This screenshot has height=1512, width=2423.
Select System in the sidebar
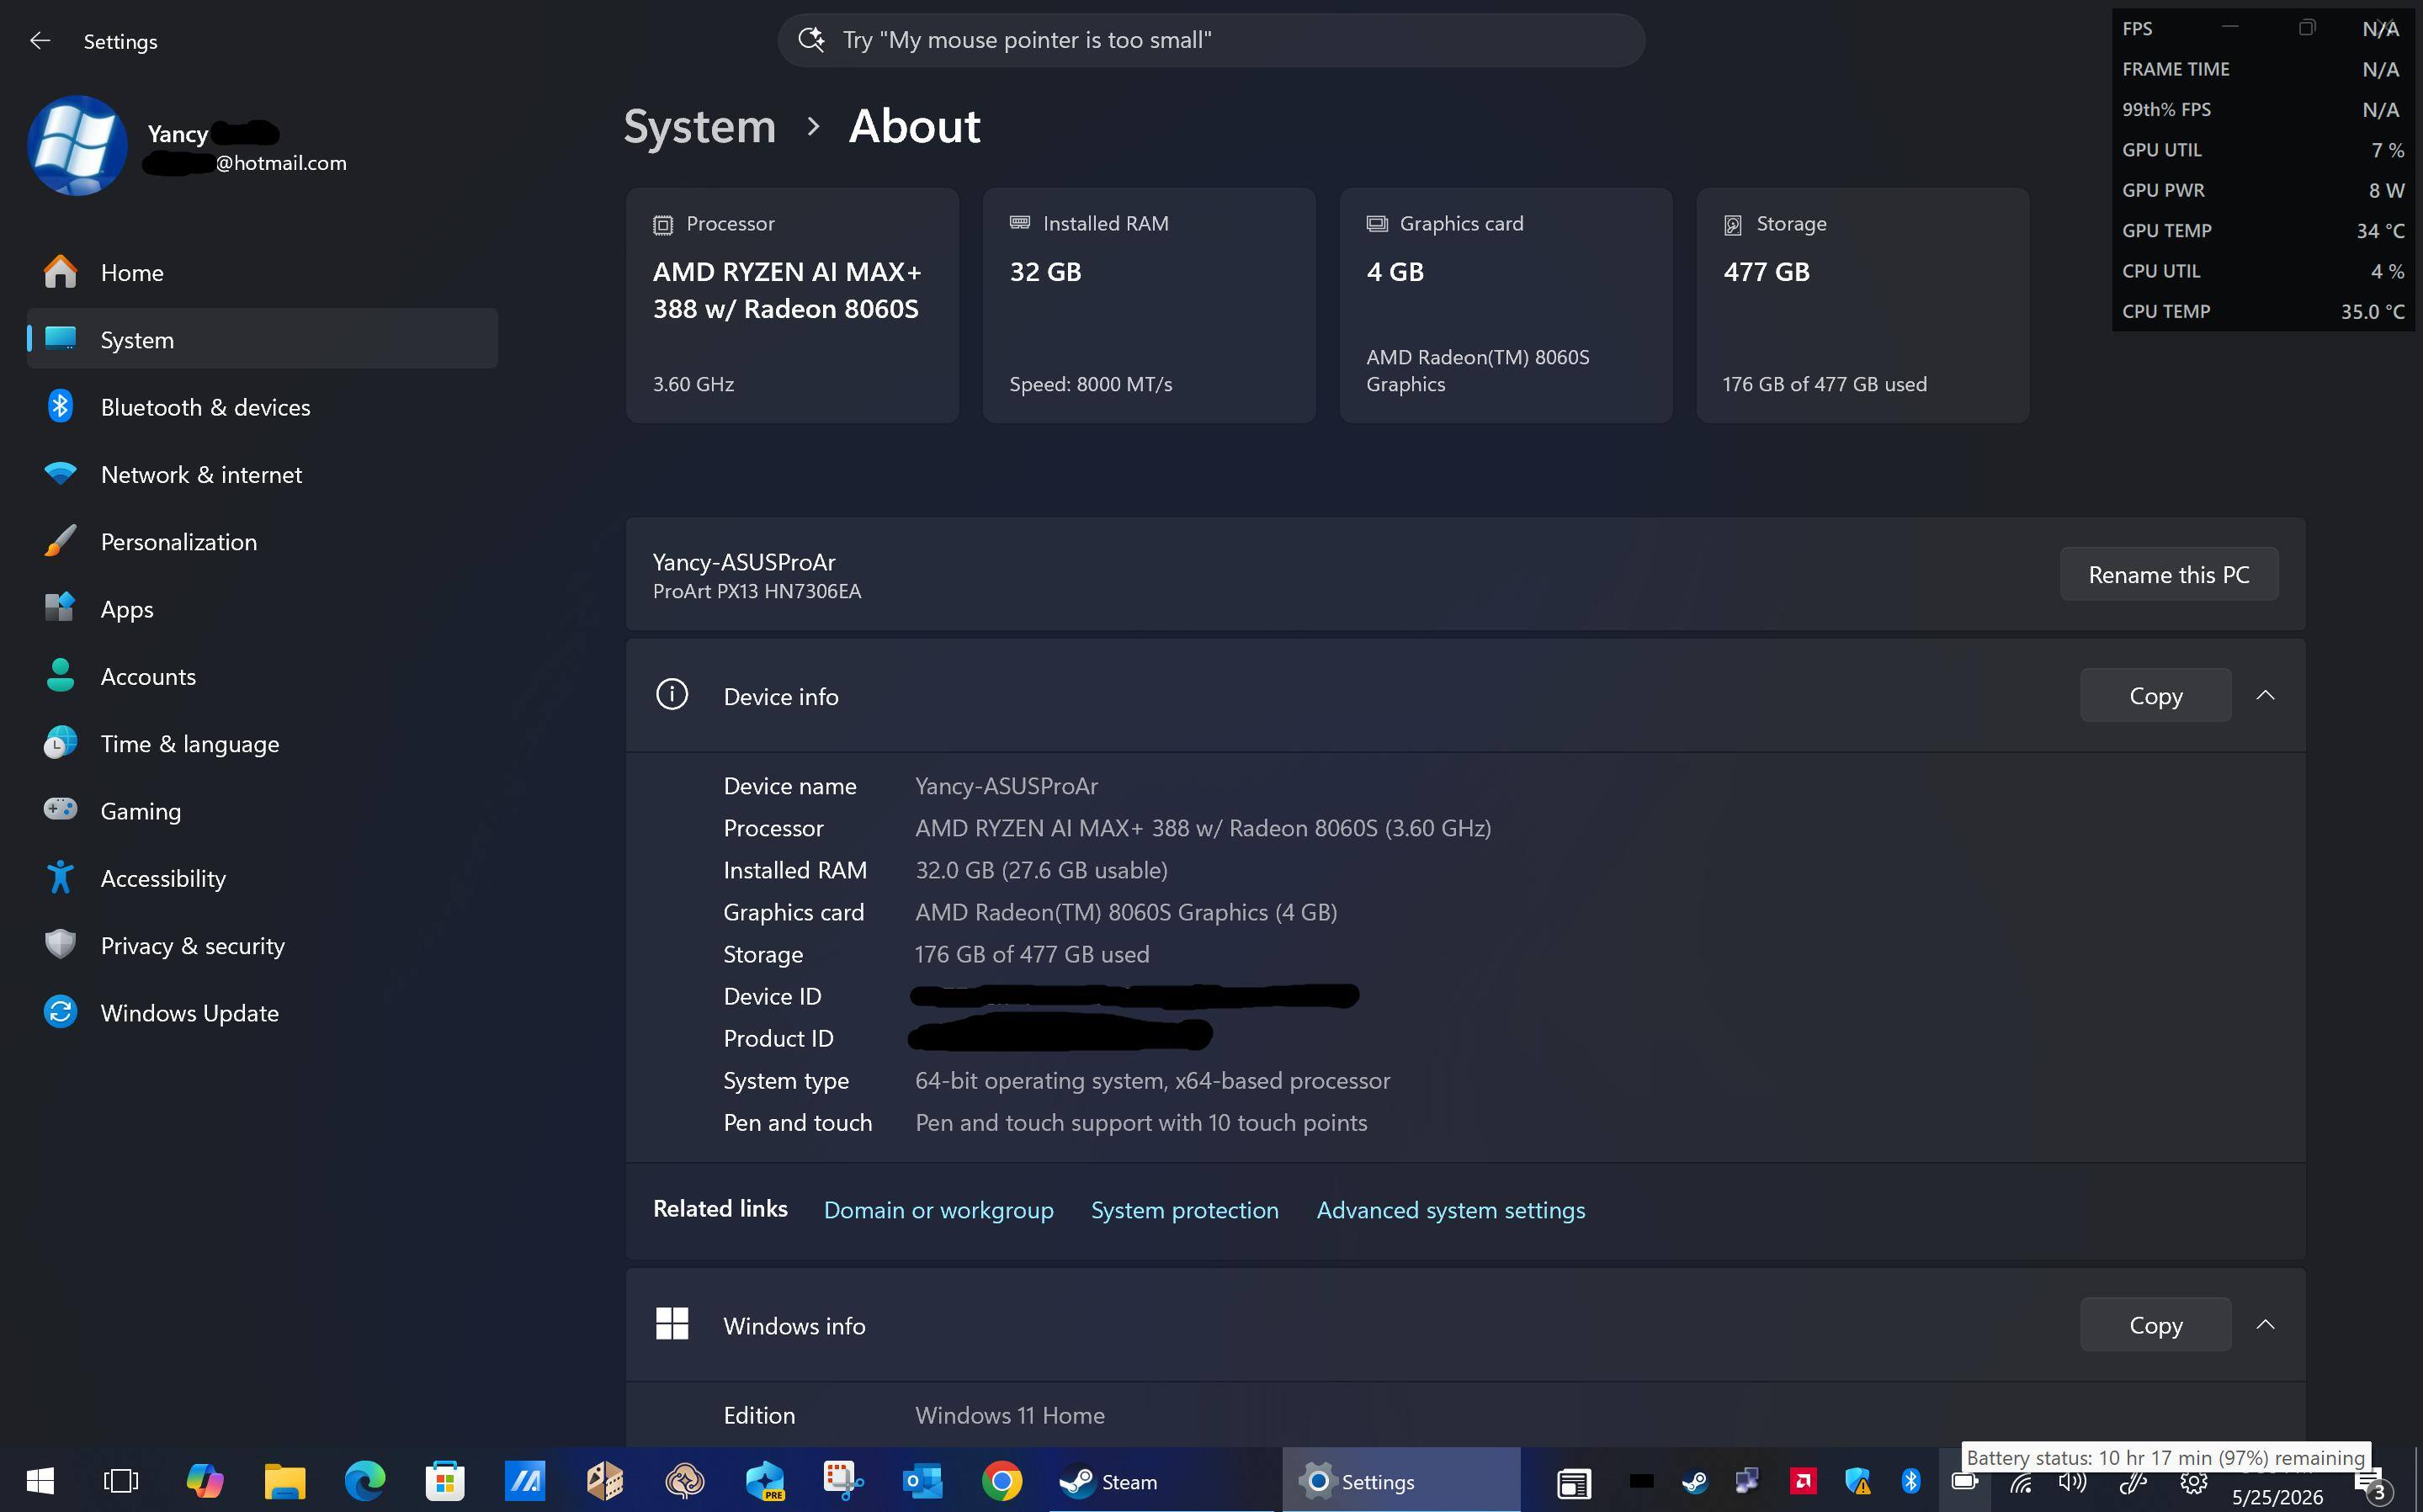(x=262, y=339)
